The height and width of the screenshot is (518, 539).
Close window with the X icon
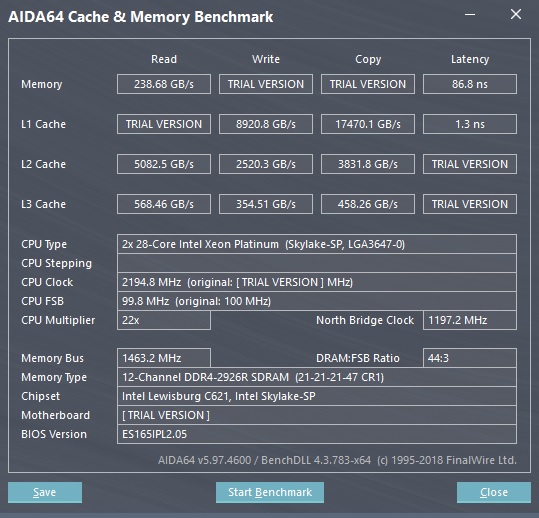[516, 14]
